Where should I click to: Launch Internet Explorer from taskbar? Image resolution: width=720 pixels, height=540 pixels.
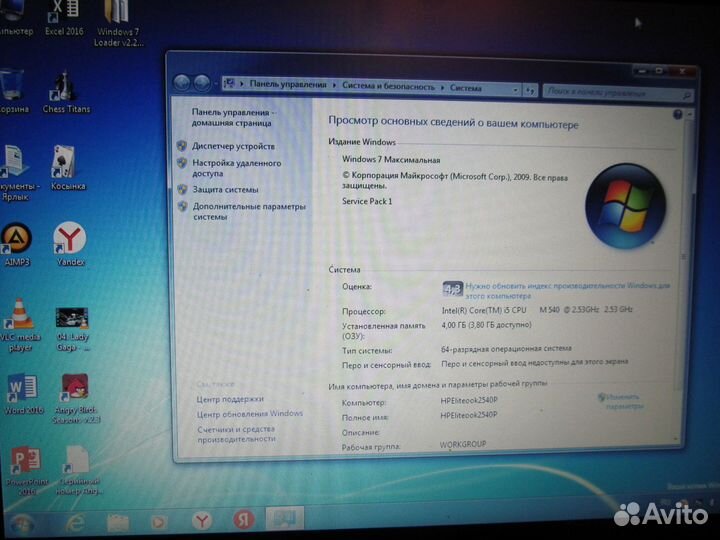(x=76, y=523)
